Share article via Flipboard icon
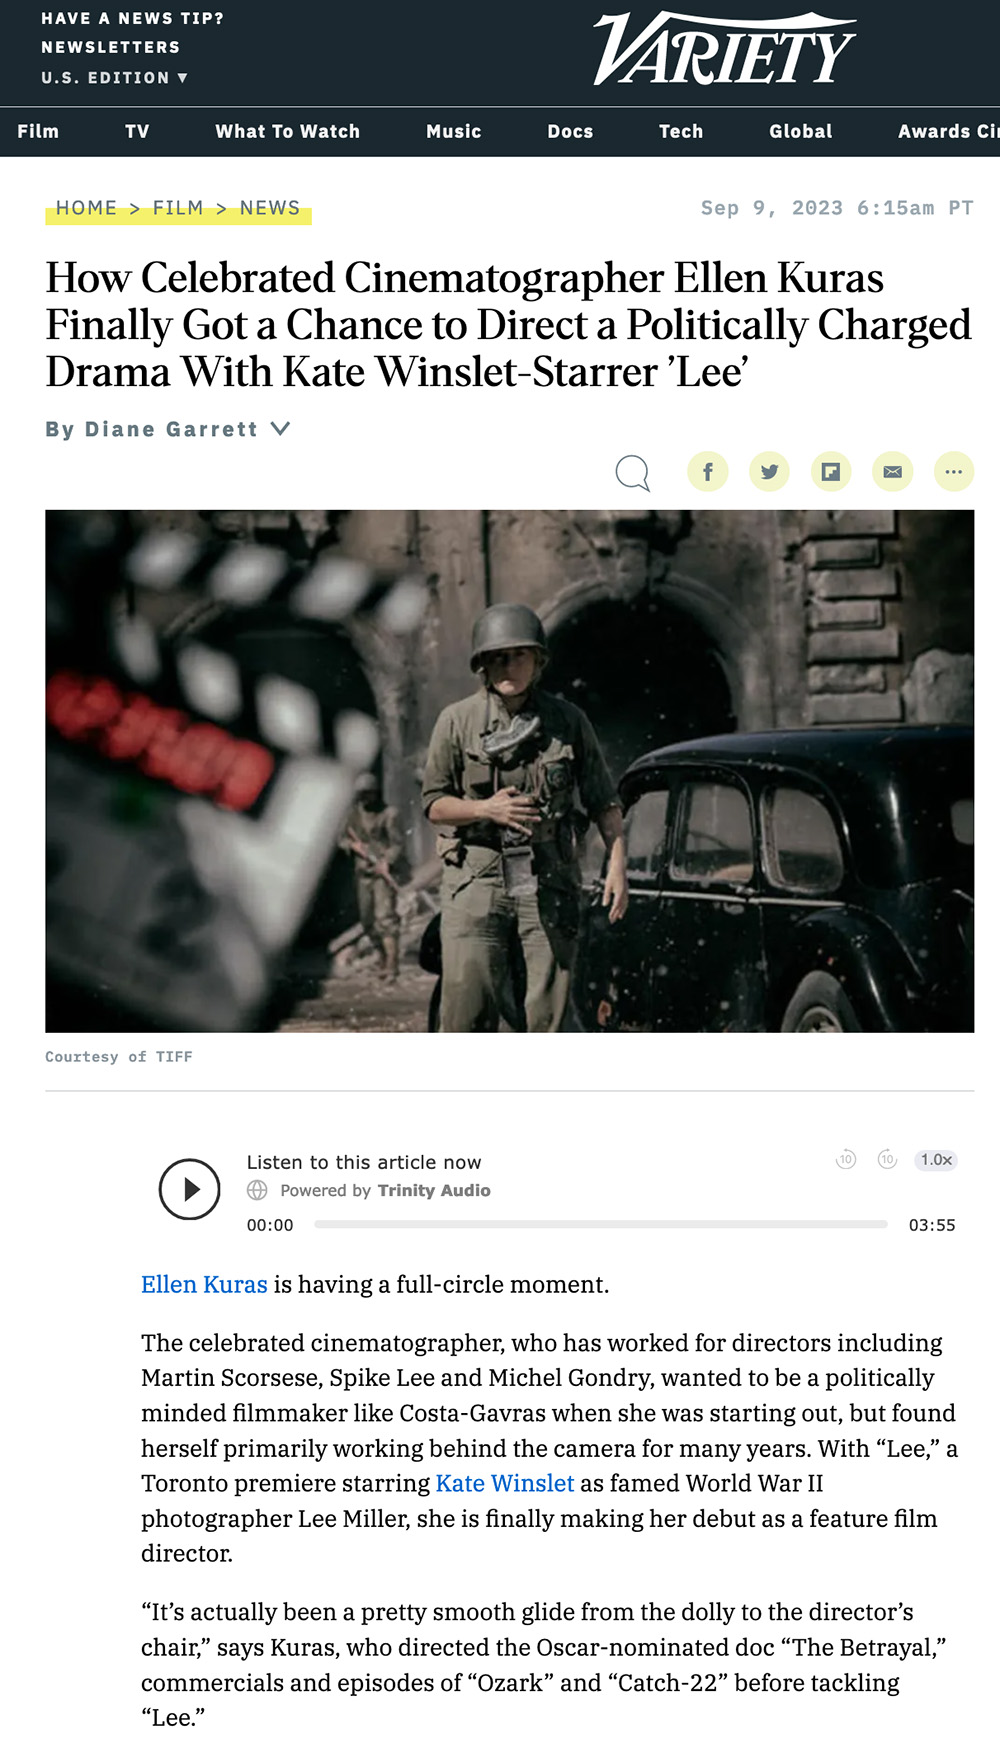Image resolution: width=1000 pixels, height=1748 pixels. pyautogui.click(x=831, y=471)
